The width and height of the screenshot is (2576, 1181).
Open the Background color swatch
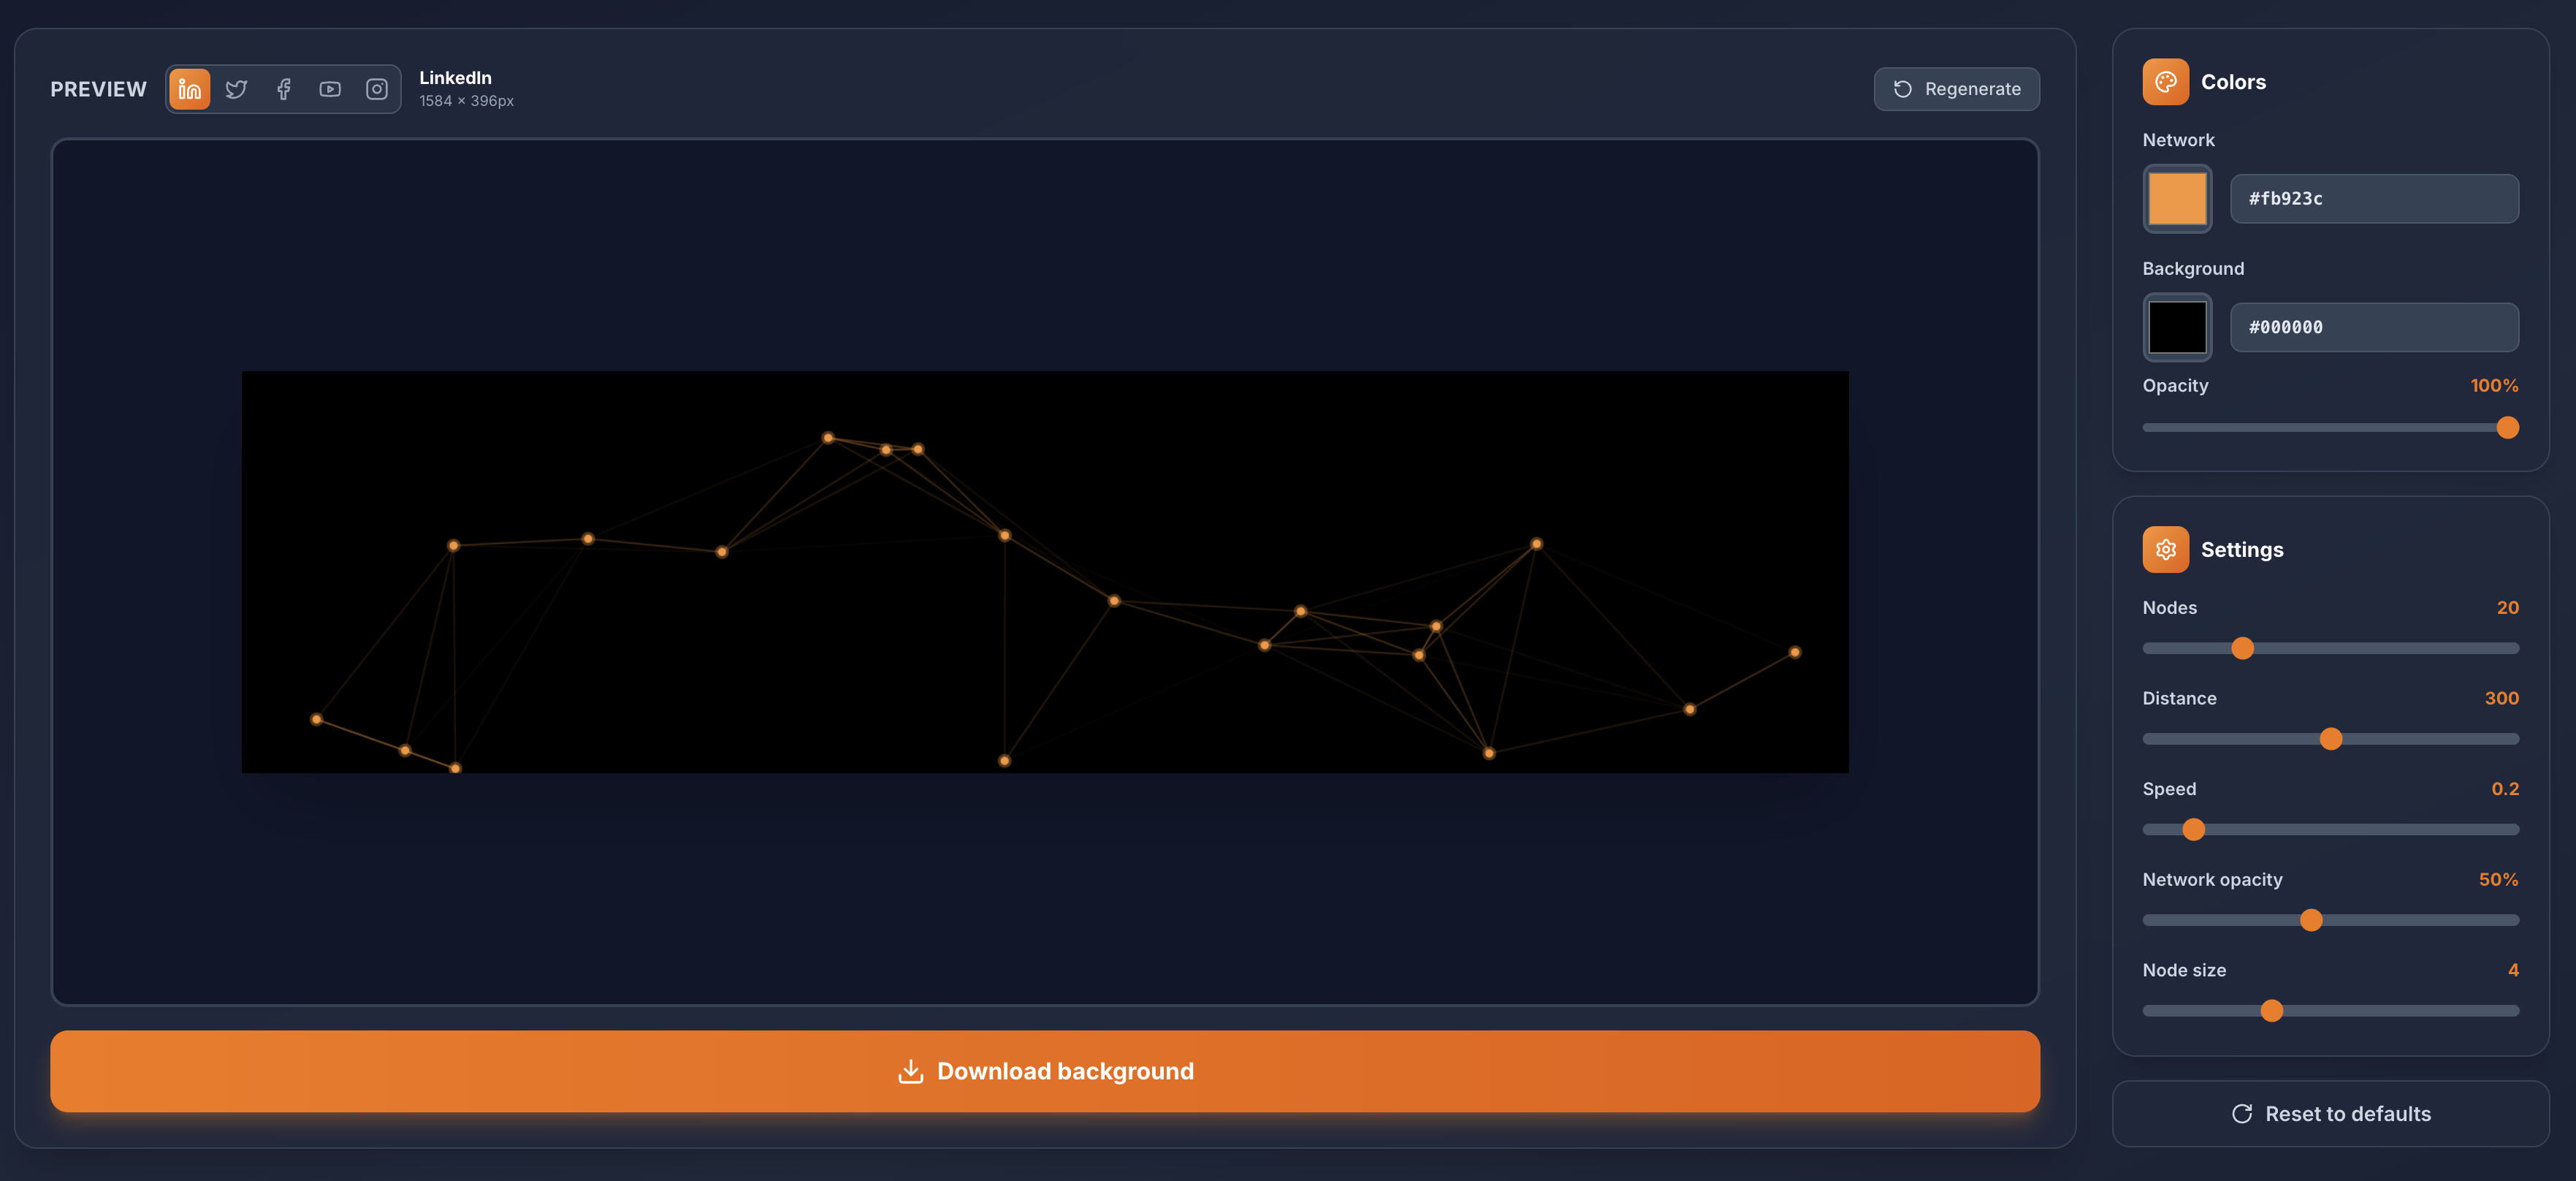point(2177,327)
